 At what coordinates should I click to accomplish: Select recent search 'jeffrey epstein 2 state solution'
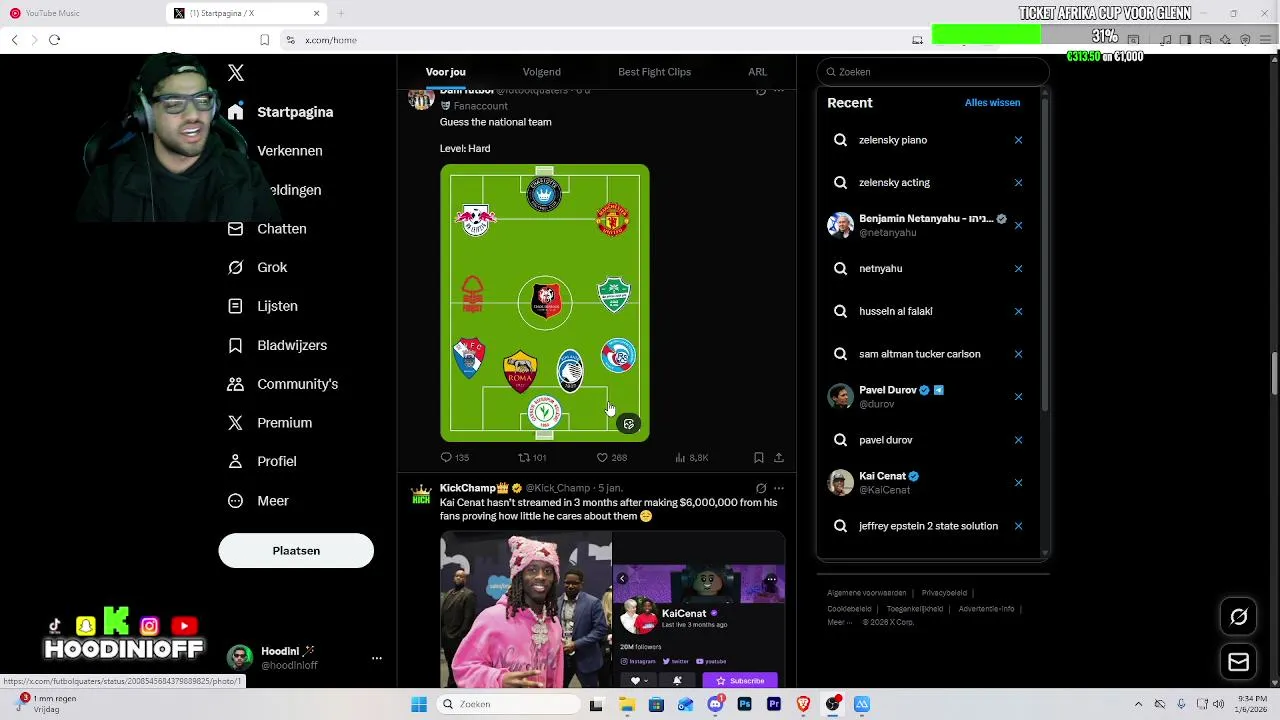pos(928,526)
